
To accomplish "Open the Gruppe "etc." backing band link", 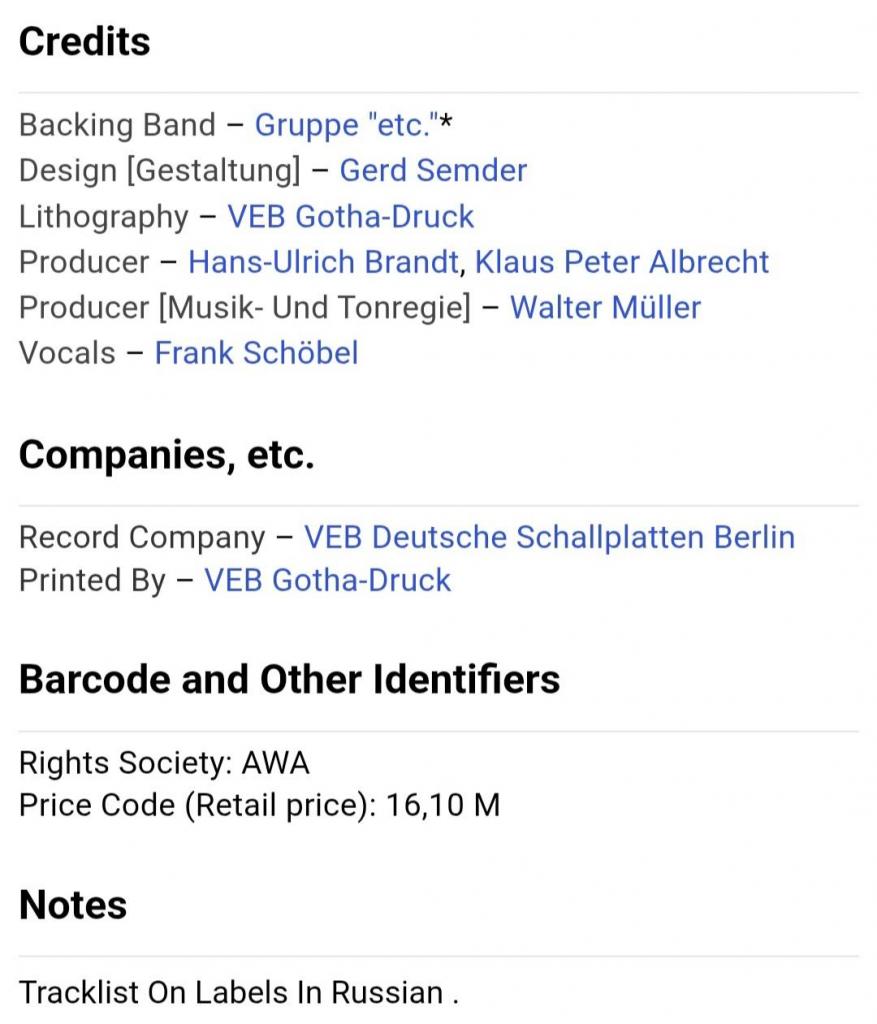I will [x=346, y=125].
